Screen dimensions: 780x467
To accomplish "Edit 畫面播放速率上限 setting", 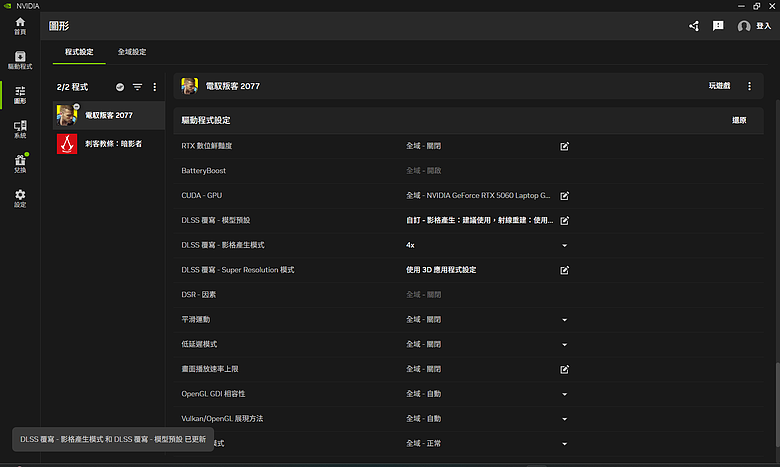I will click(x=564, y=370).
